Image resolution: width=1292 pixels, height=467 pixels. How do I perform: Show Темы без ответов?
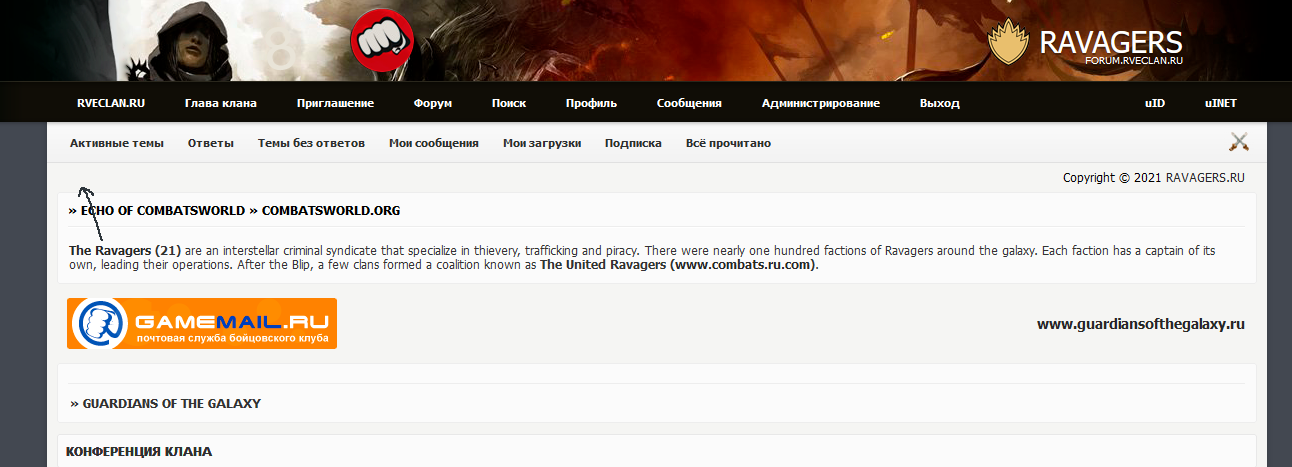click(x=311, y=143)
